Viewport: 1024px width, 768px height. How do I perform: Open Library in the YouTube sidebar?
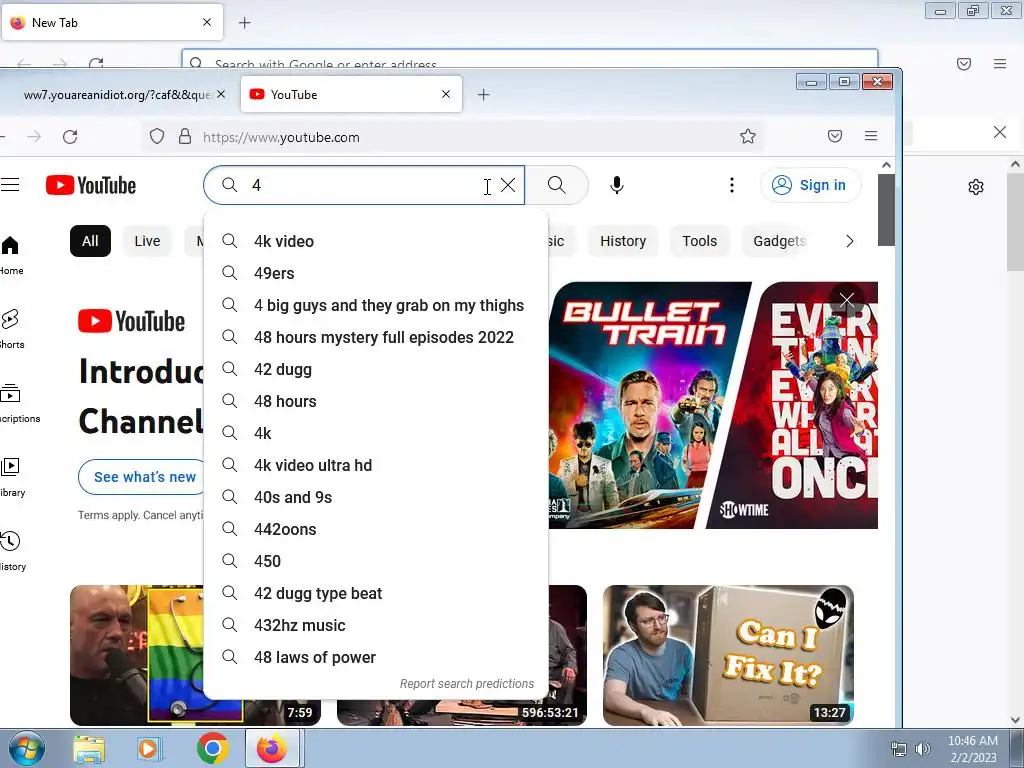(x=11, y=477)
